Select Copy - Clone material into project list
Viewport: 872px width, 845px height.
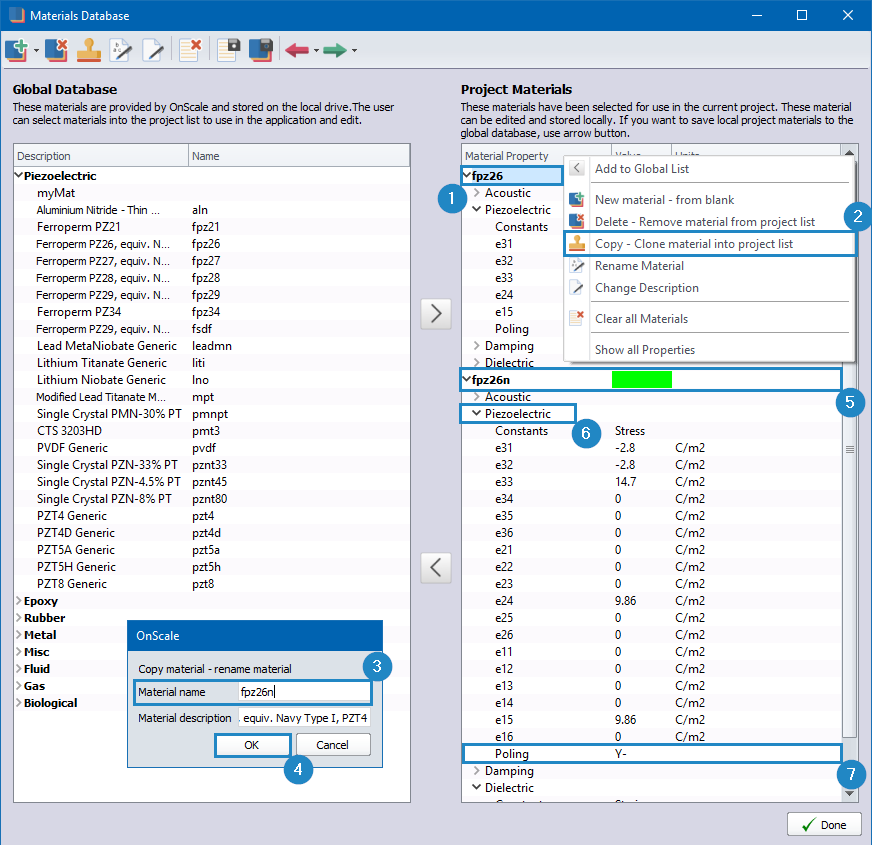[709, 244]
